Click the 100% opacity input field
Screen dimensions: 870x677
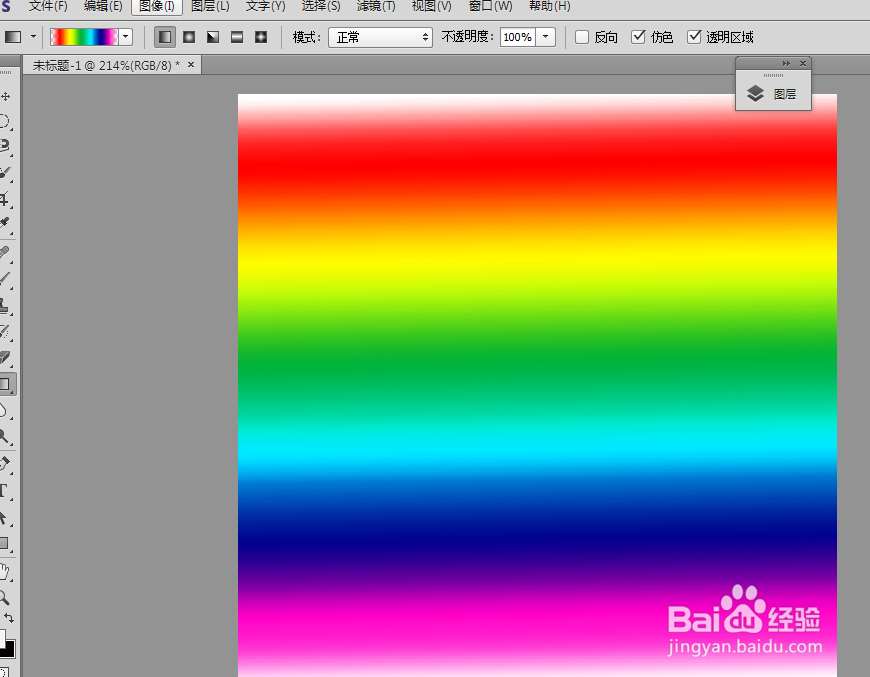[x=517, y=37]
